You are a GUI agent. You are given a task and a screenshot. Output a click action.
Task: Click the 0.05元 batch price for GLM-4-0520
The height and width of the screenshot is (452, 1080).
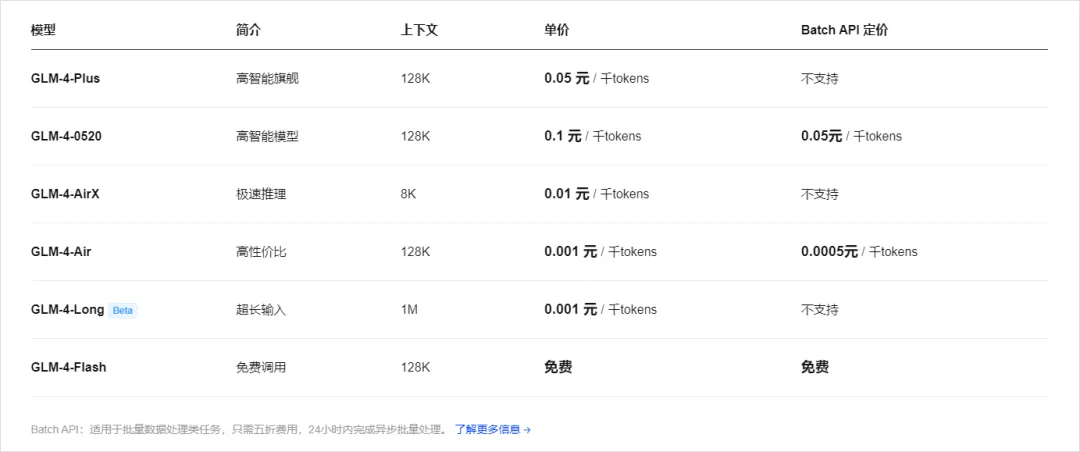coord(821,136)
